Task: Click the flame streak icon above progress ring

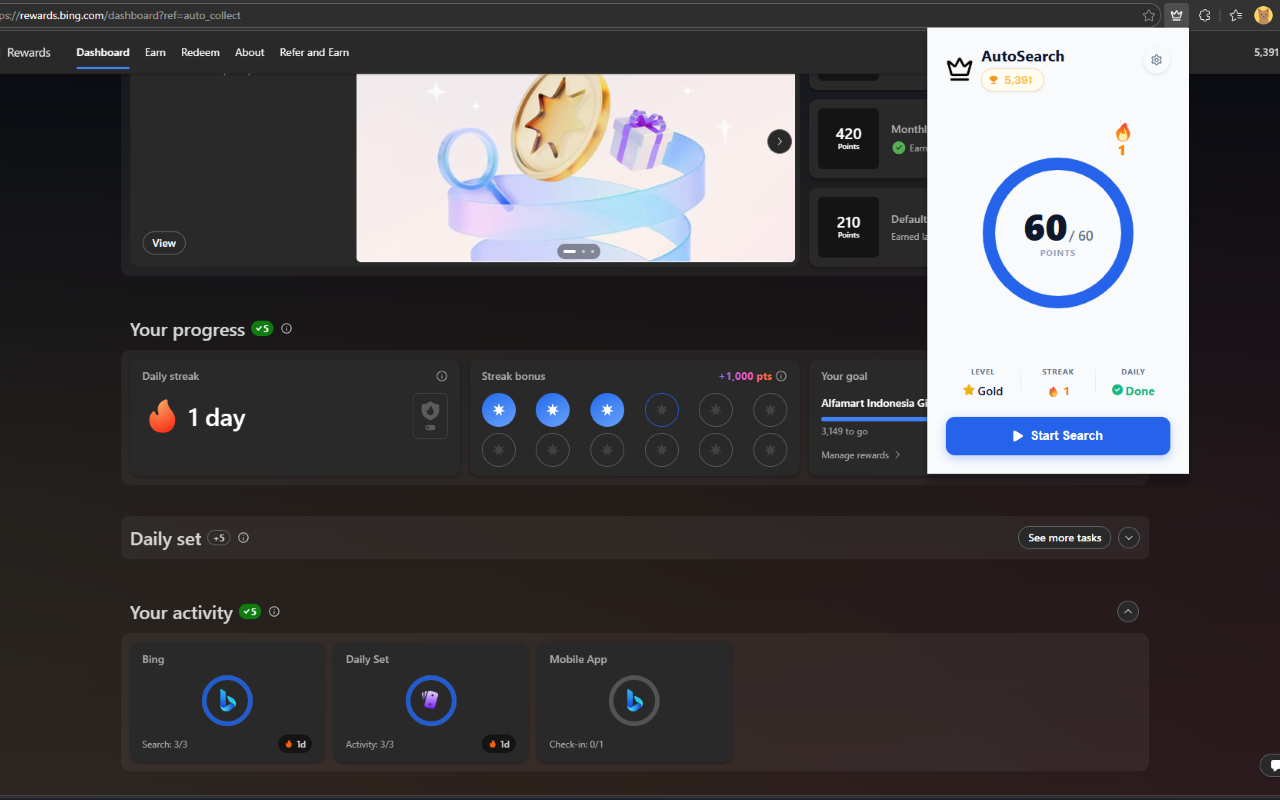Action: coord(1122,133)
